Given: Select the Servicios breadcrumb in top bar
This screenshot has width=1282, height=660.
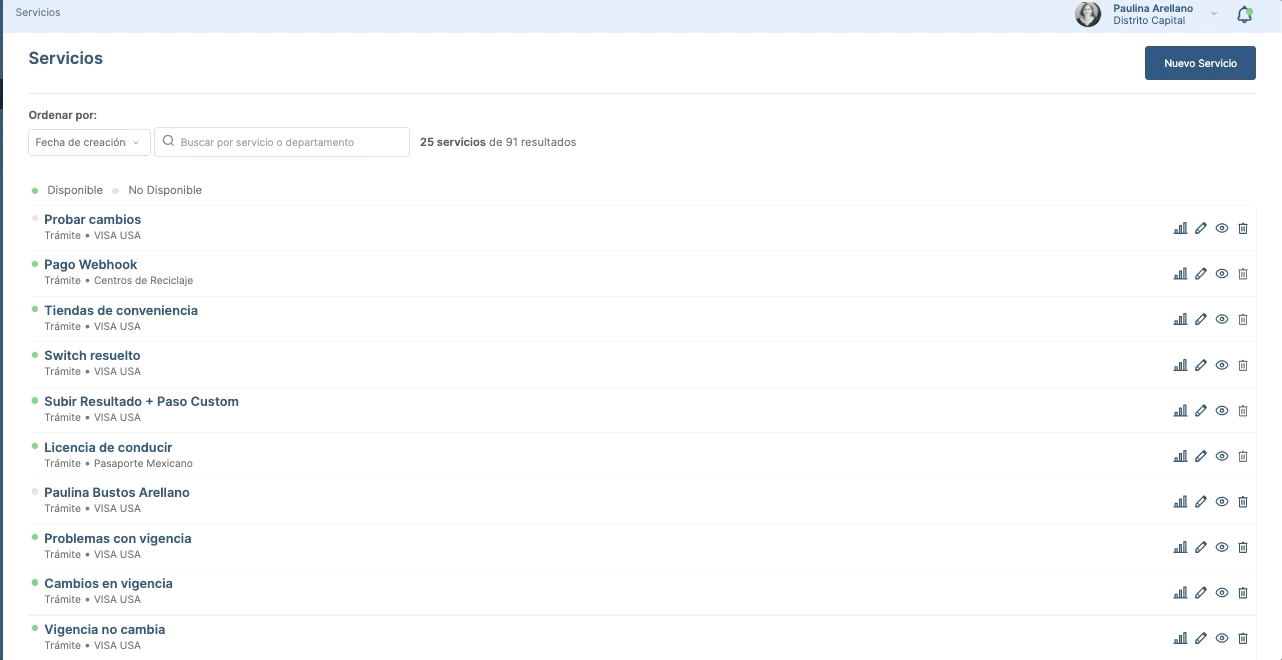Looking at the screenshot, I should pyautogui.click(x=38, y=12).
